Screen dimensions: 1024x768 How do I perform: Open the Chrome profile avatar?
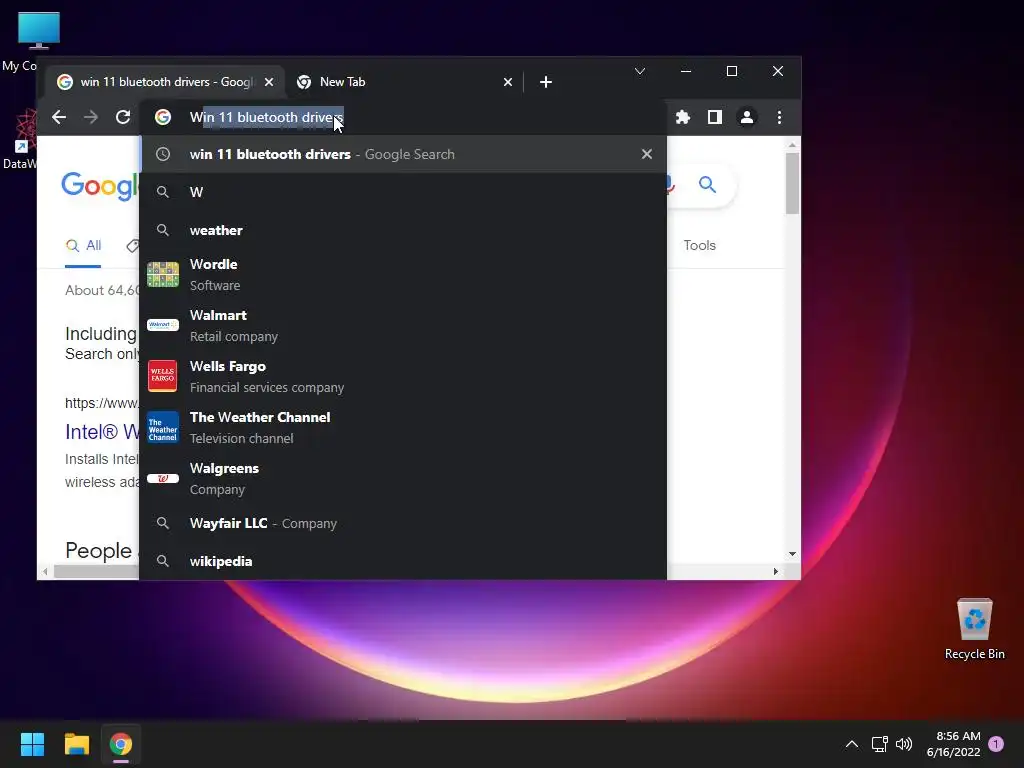pos(746,117)
